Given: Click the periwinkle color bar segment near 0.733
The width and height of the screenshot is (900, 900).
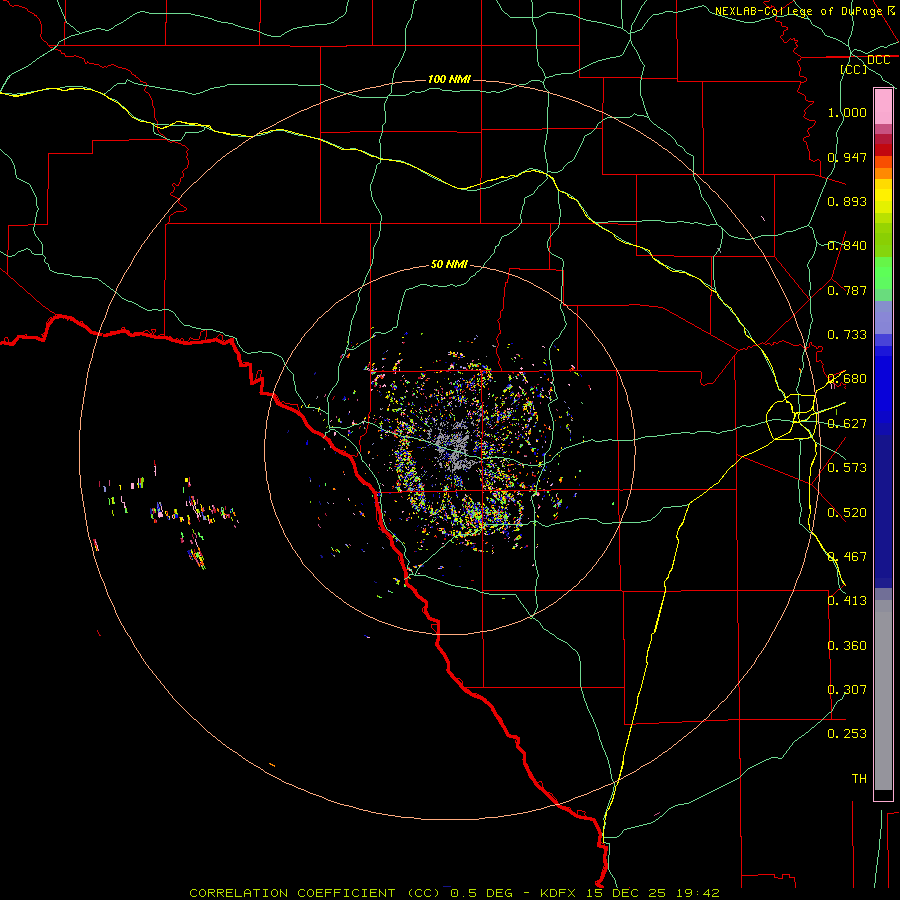Looking at the screenshot, I should 883,318.
